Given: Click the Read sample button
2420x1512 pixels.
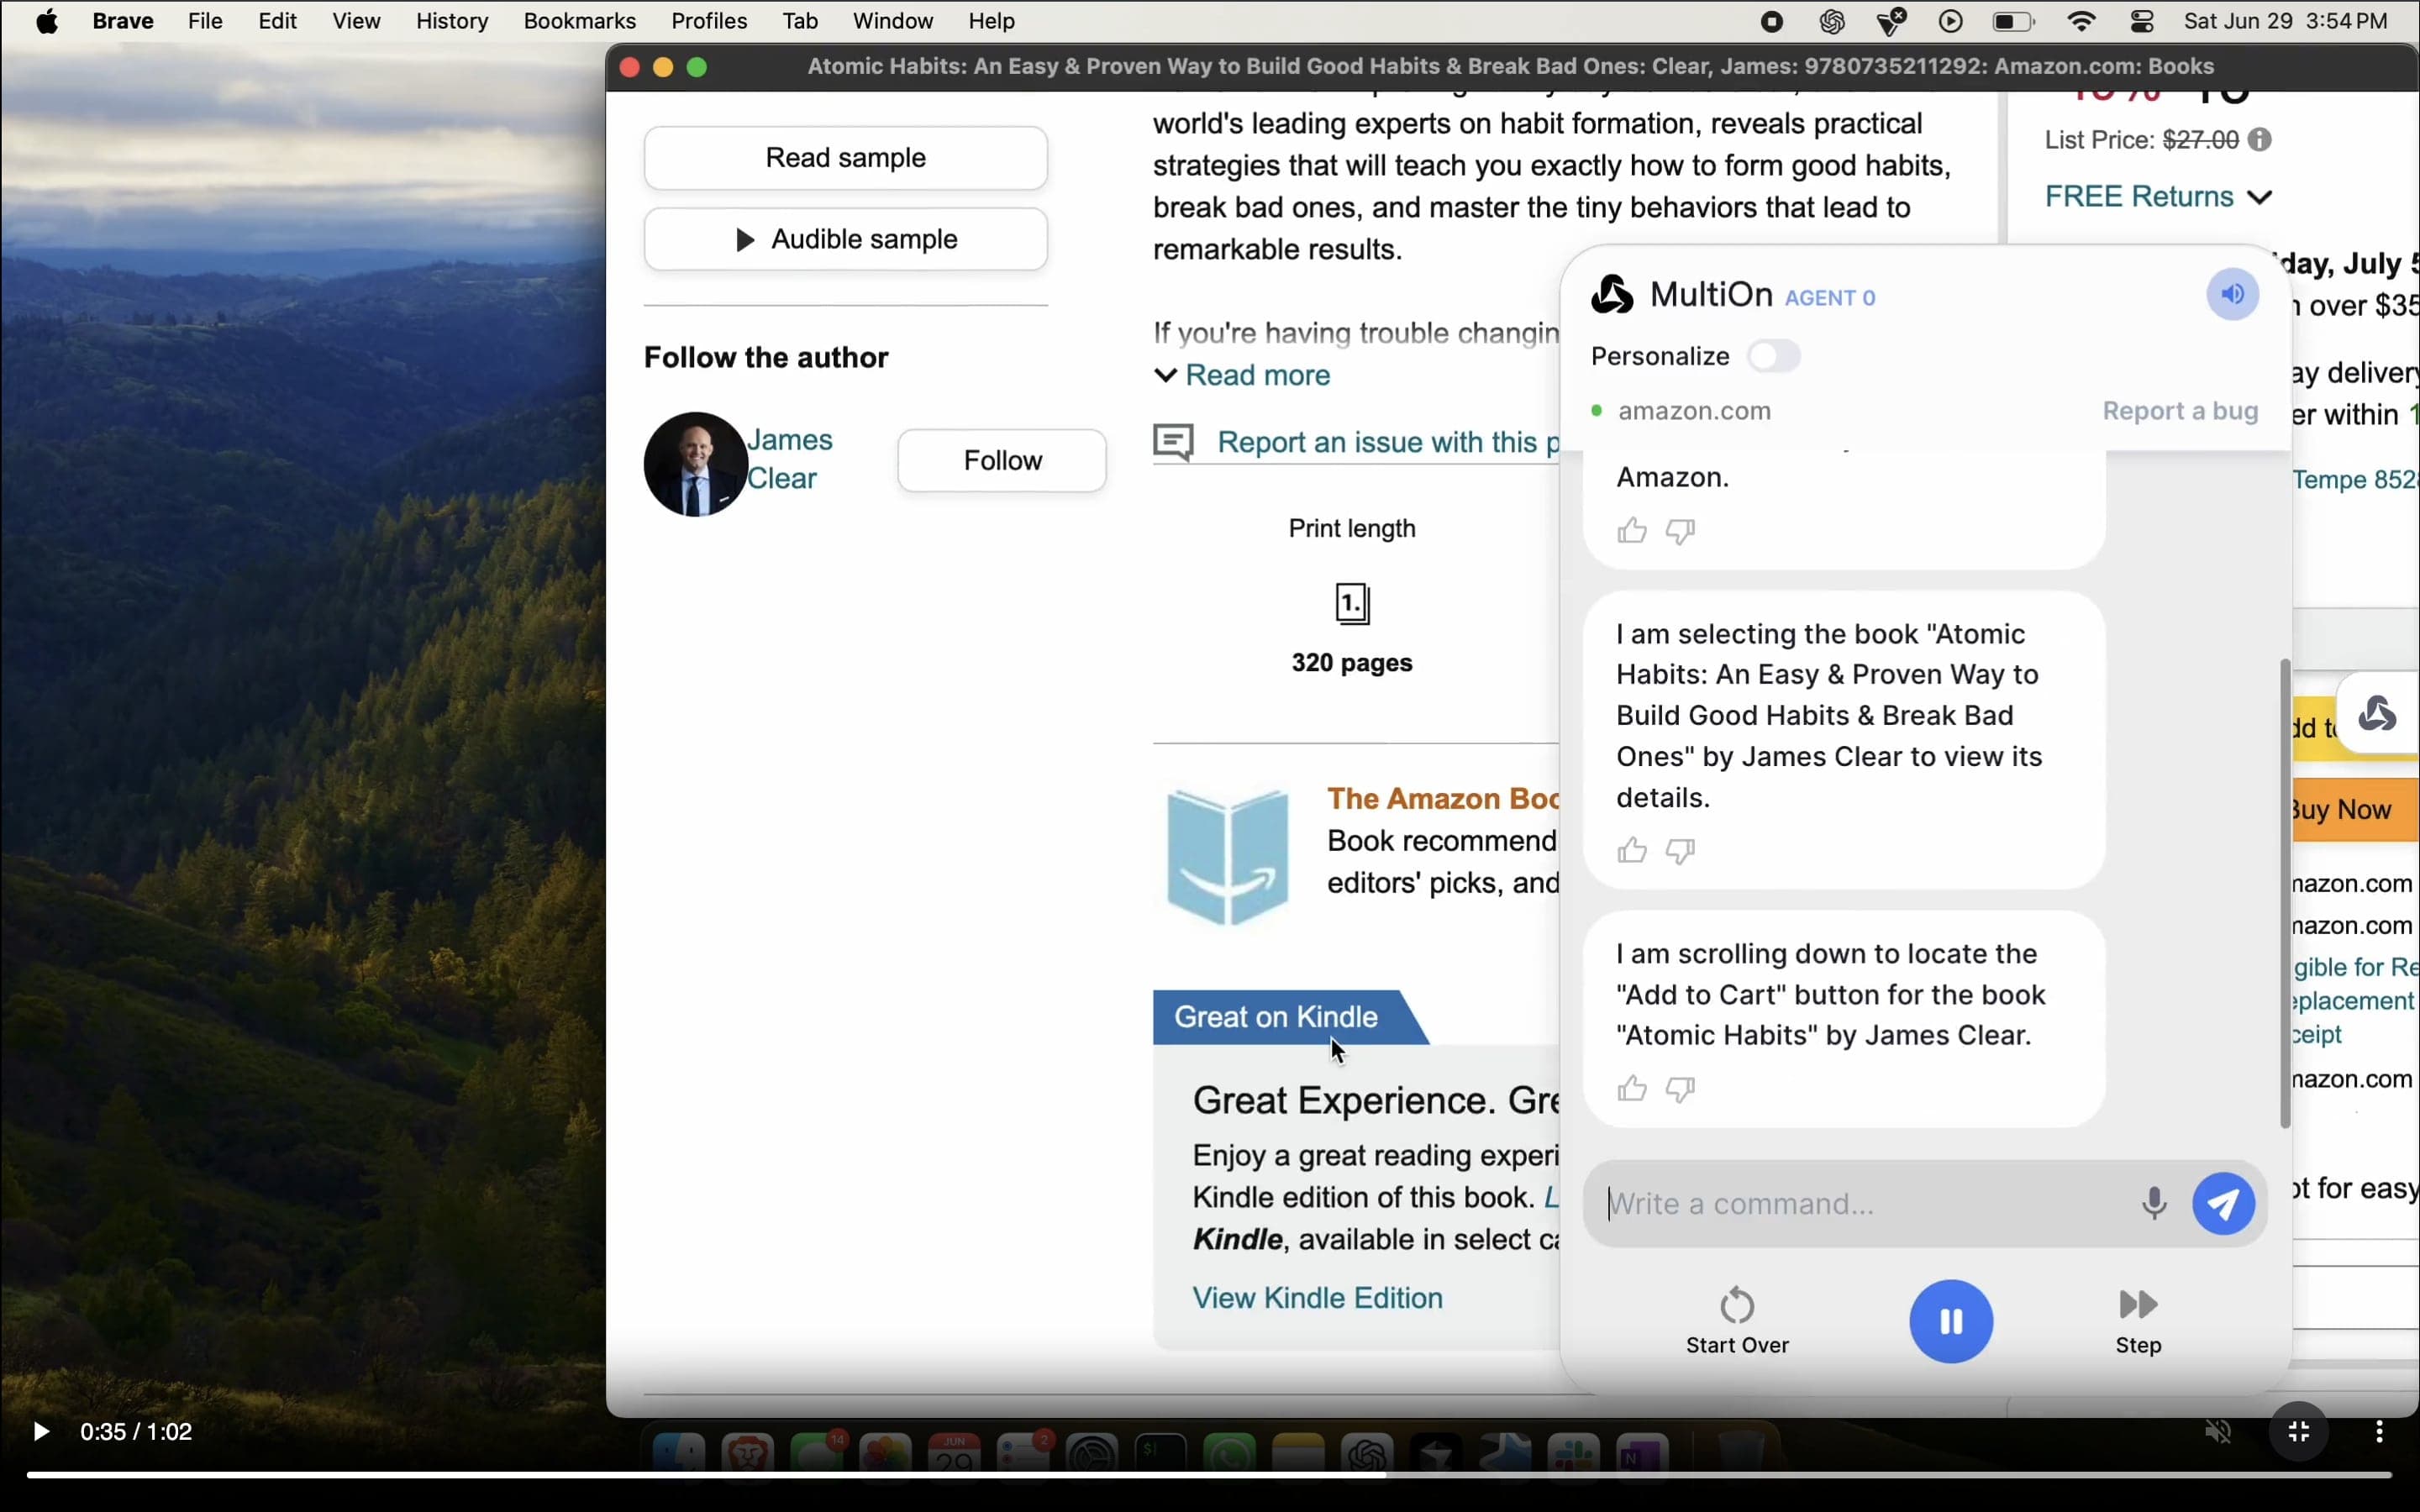Looking at the screenshot, I should (845, 158).
